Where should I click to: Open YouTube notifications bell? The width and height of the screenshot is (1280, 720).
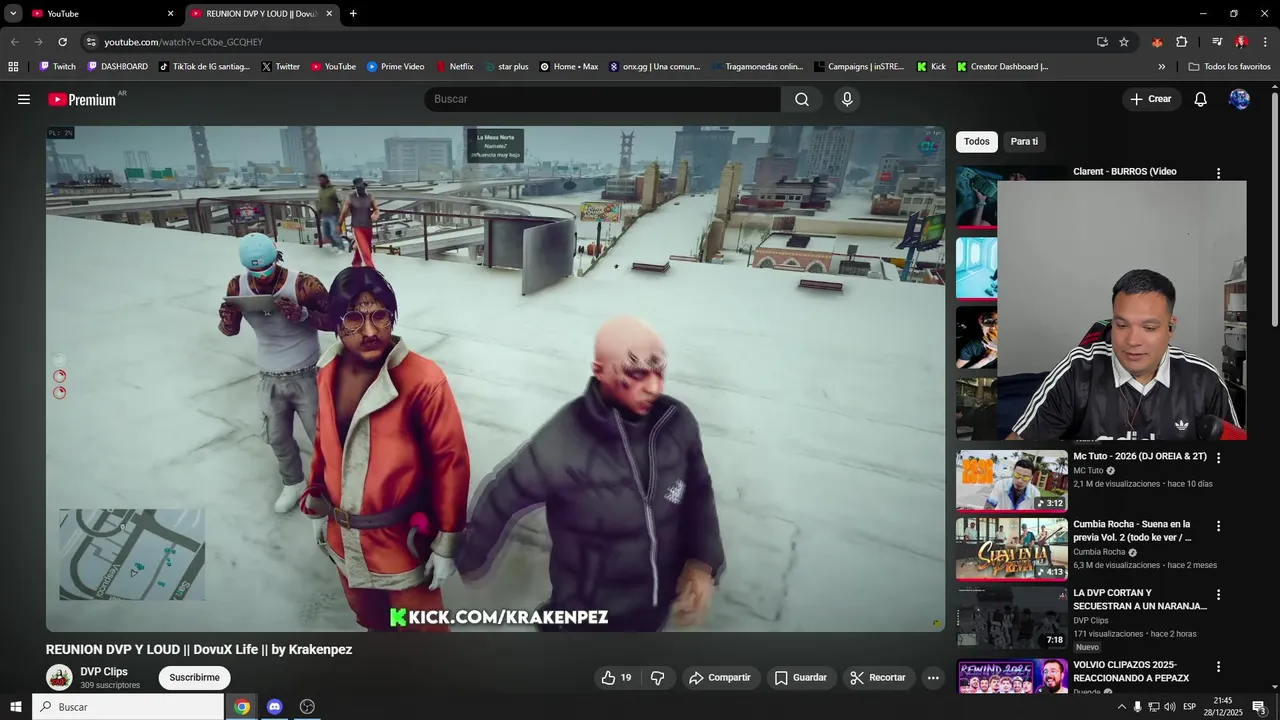[1201, 99]
